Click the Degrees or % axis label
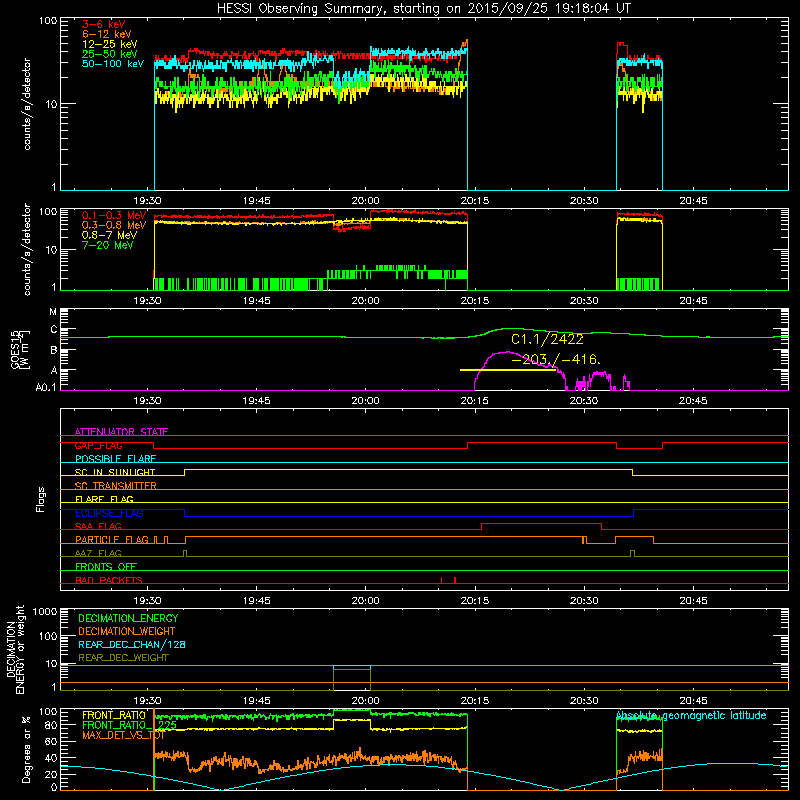The width and height of the screenshot is (800, 800). coord(26,749)
